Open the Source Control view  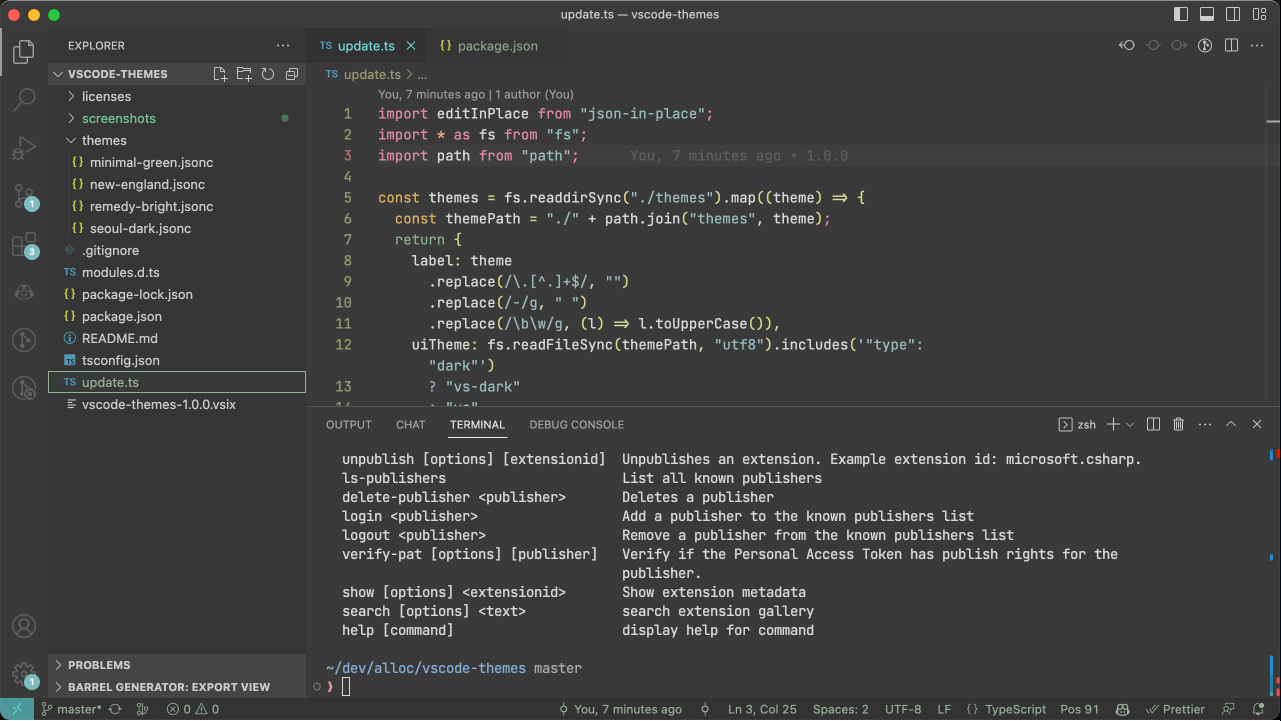pyautogui.click(x=24, y=196)
